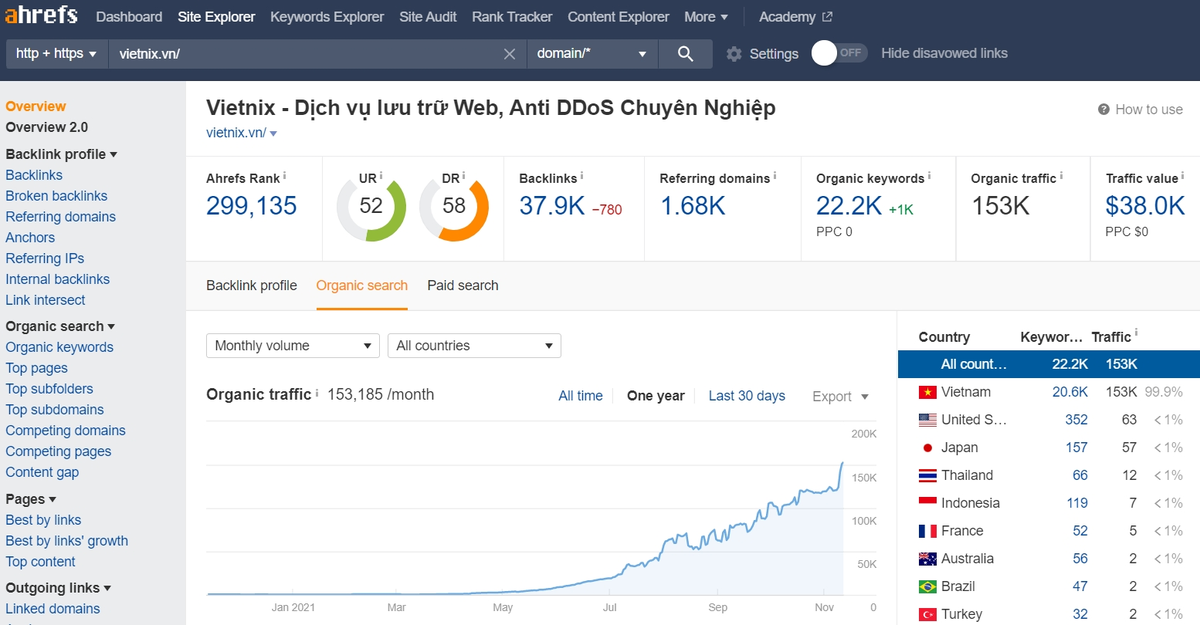Click the Turkey flag icon
The image size is (1200, 625).
click(x=927, y=614)
